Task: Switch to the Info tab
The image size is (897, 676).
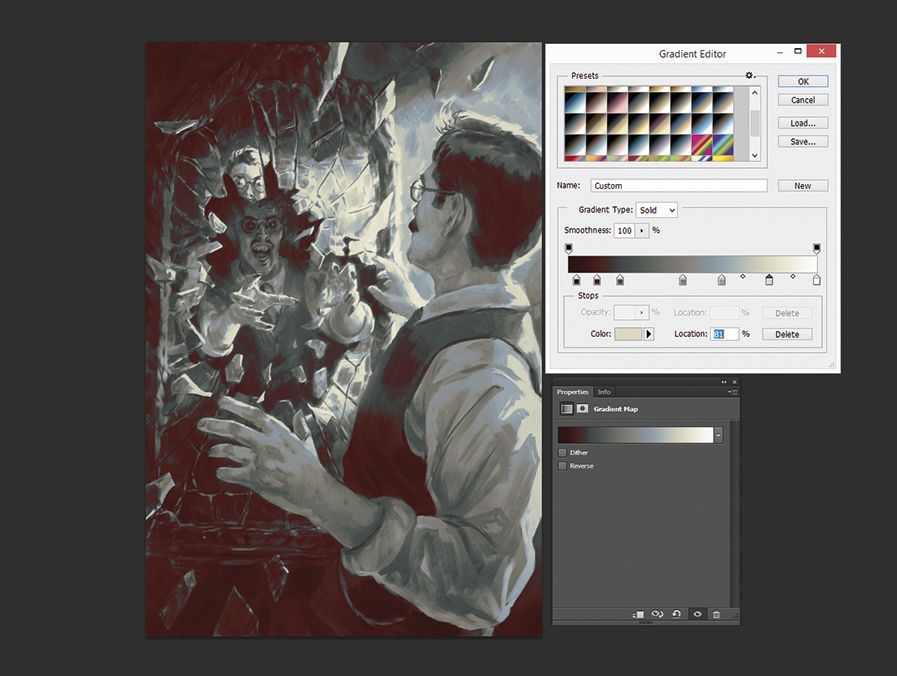Action: tap(602, 392)
